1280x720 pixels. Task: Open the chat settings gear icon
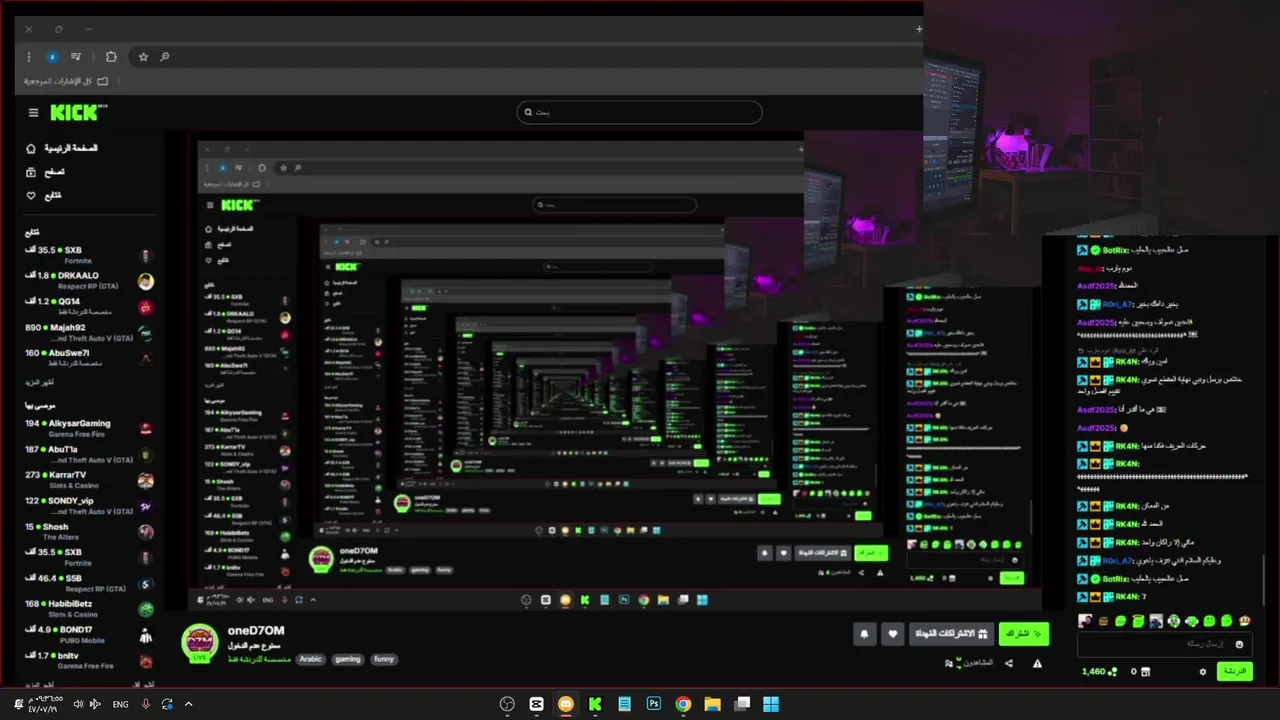click(x=1203, y=672)
